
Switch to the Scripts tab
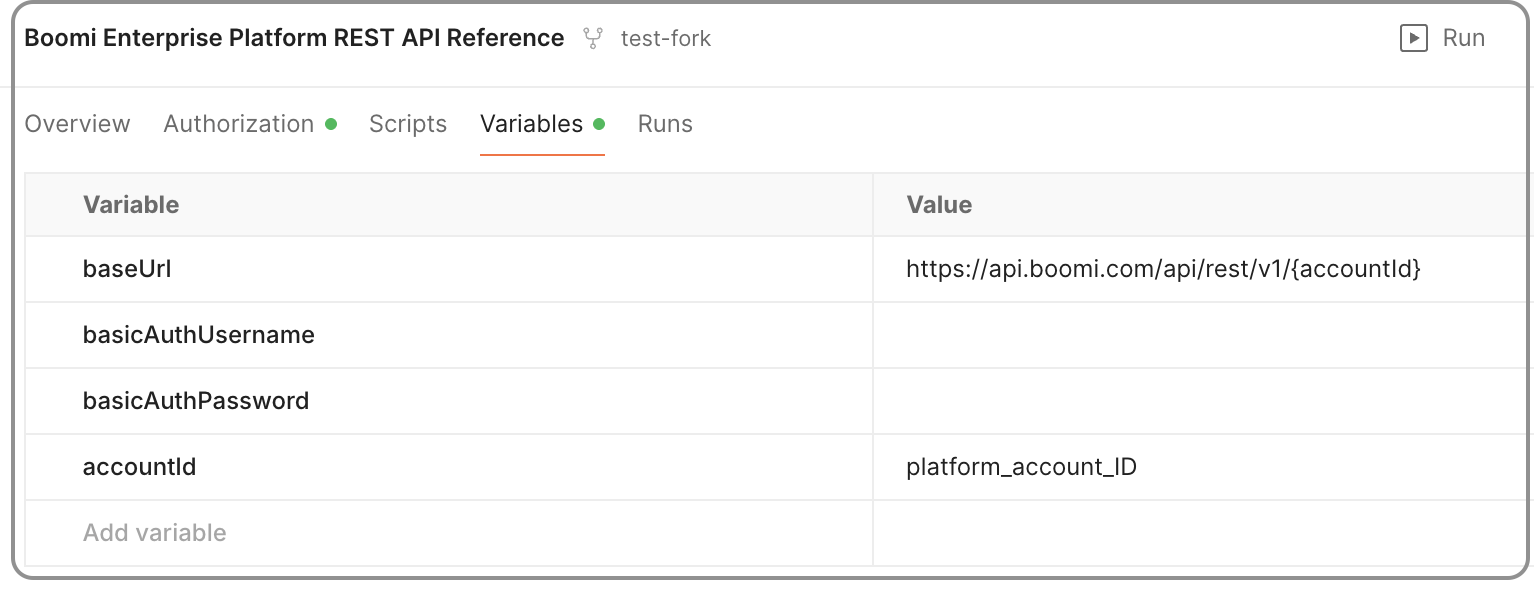coord(407,123)
